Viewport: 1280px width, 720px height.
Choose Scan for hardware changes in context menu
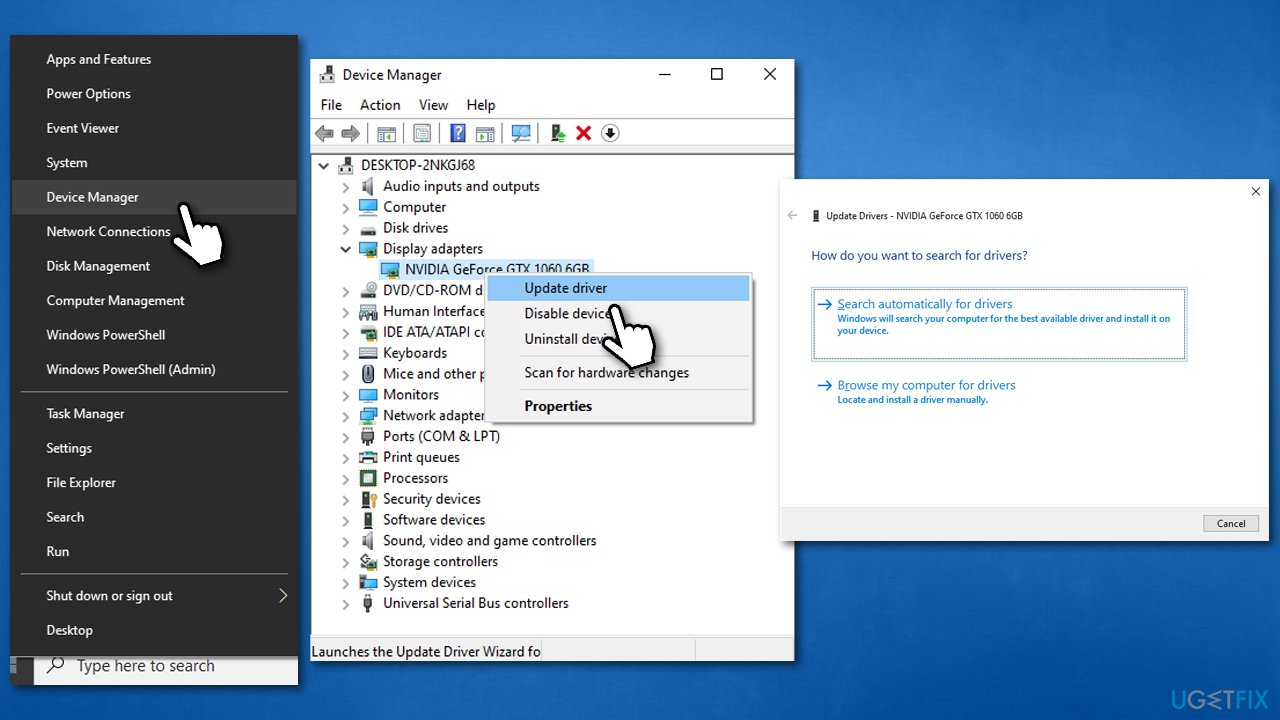pos(606,372)
